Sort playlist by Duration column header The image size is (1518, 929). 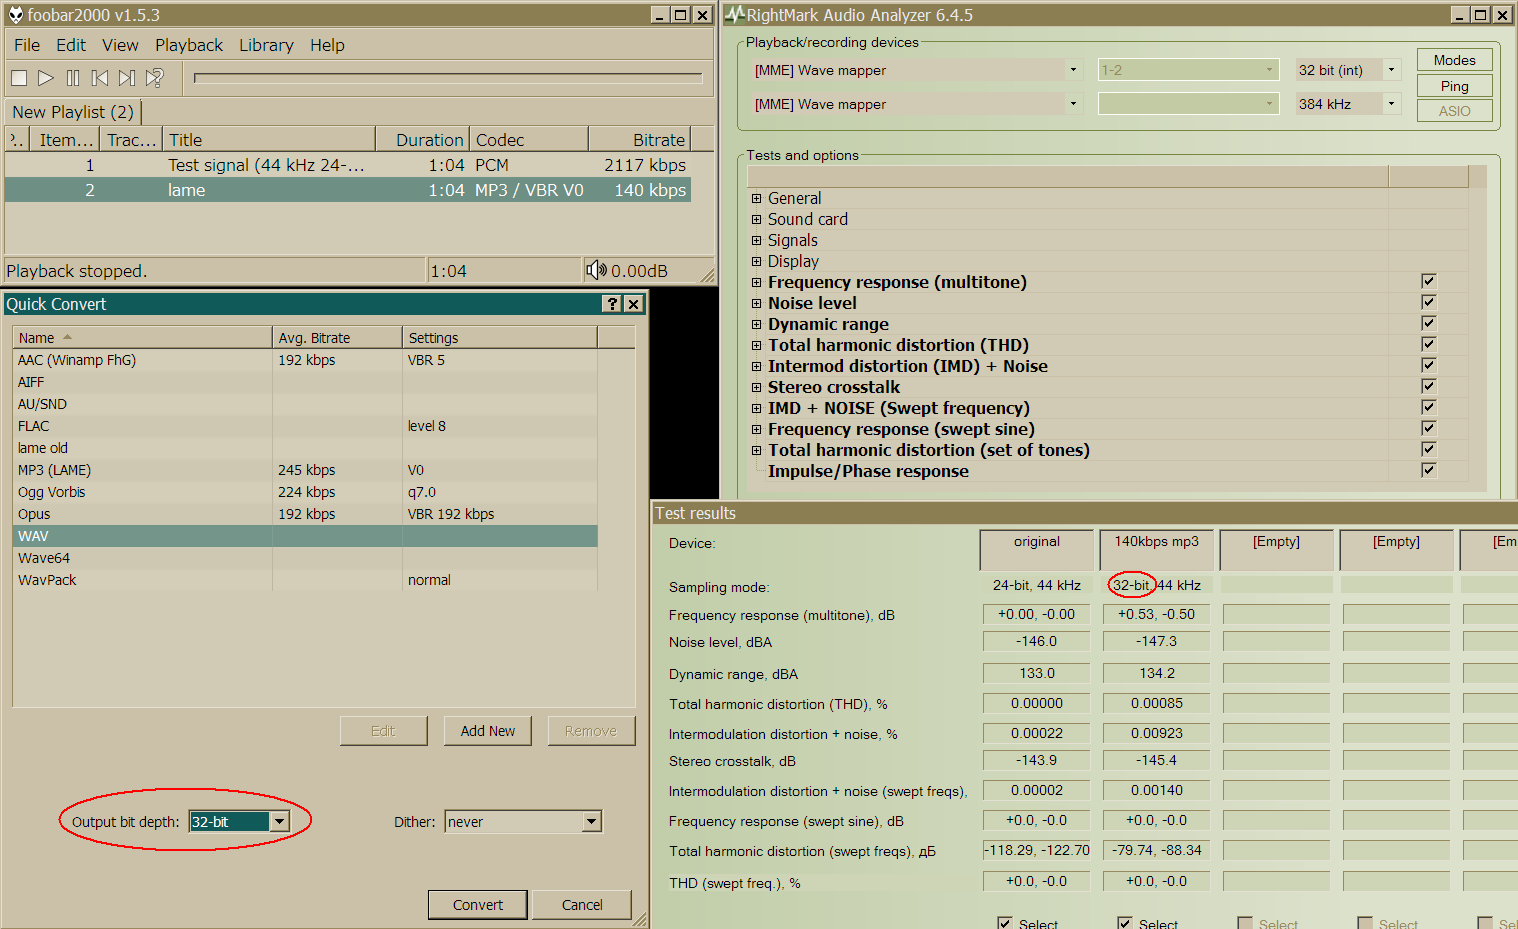click(421, 140)
